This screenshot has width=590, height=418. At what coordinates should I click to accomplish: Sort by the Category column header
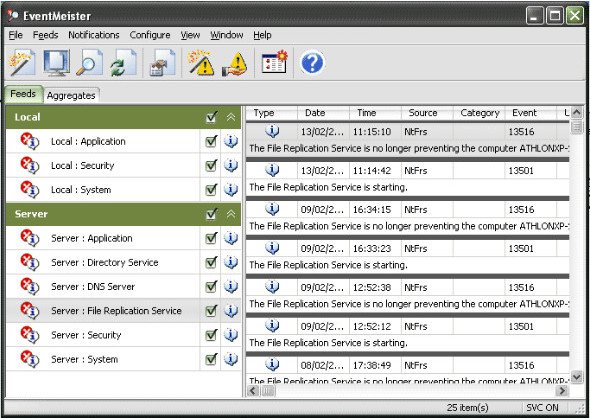tap(479, 113)
